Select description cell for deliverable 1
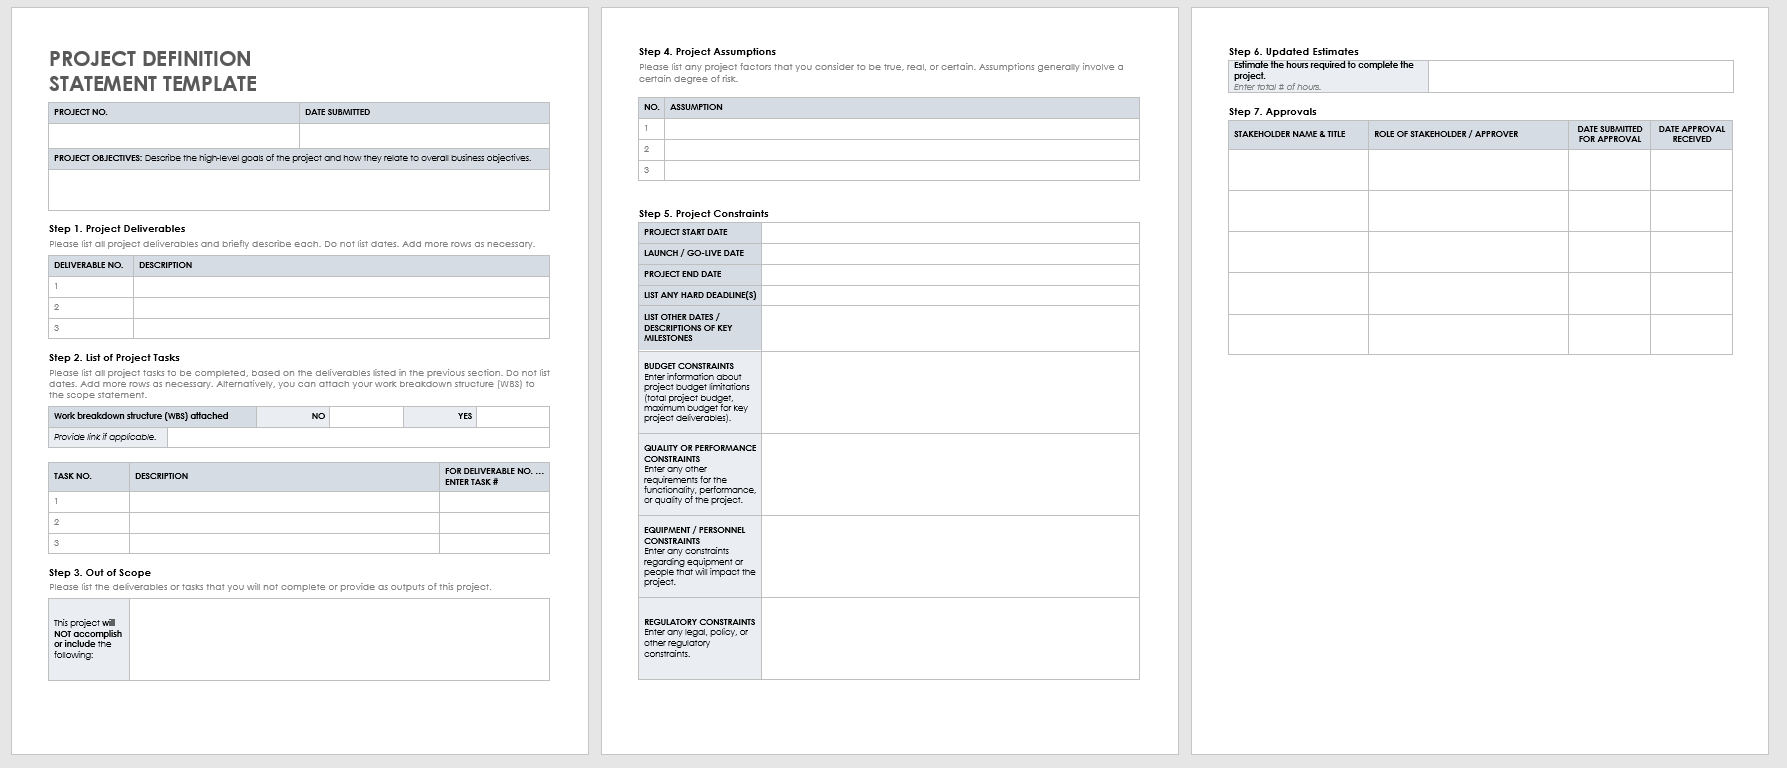 pyautogui.click(x=340, y=287)
